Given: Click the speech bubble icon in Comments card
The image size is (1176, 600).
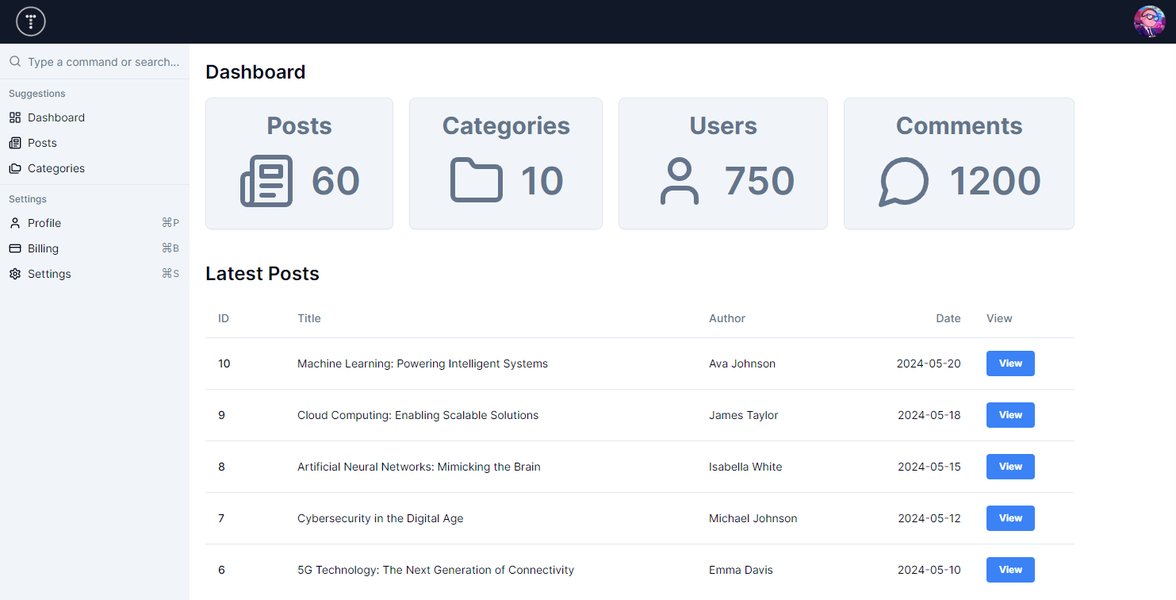Looking at the screenshot, I should [x=904, y=181].
